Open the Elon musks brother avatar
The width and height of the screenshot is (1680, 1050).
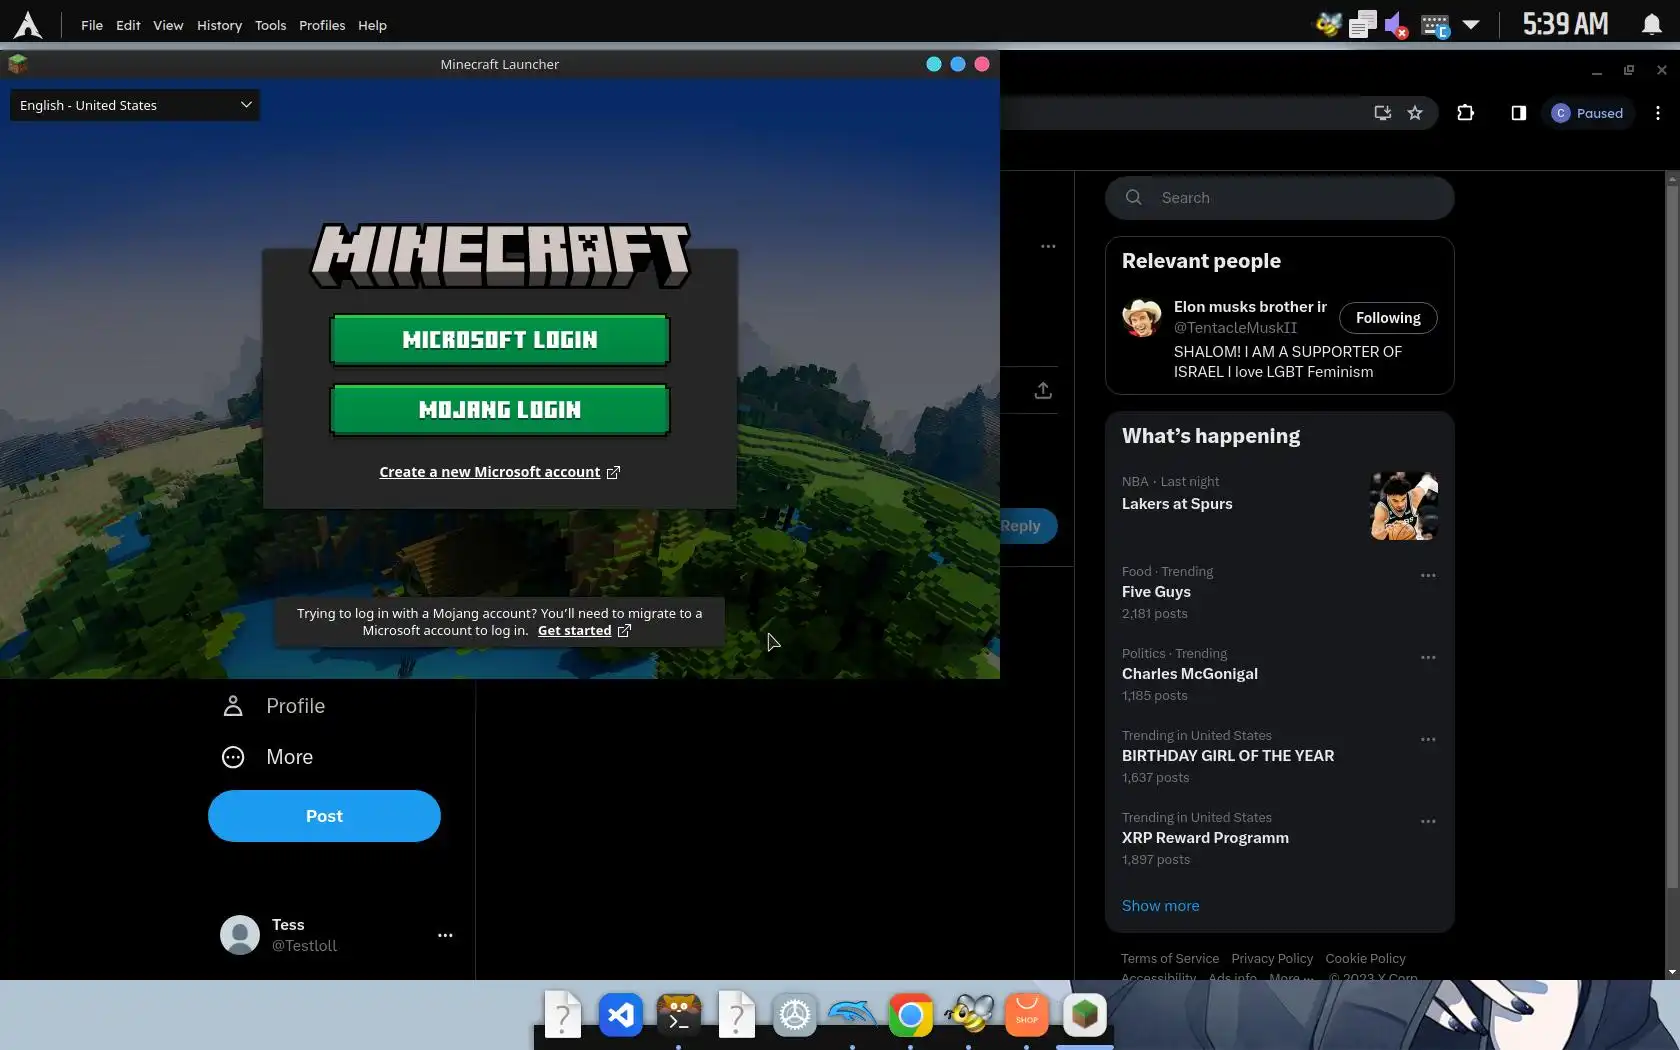pyautogui.click(x=1142, y=318)
